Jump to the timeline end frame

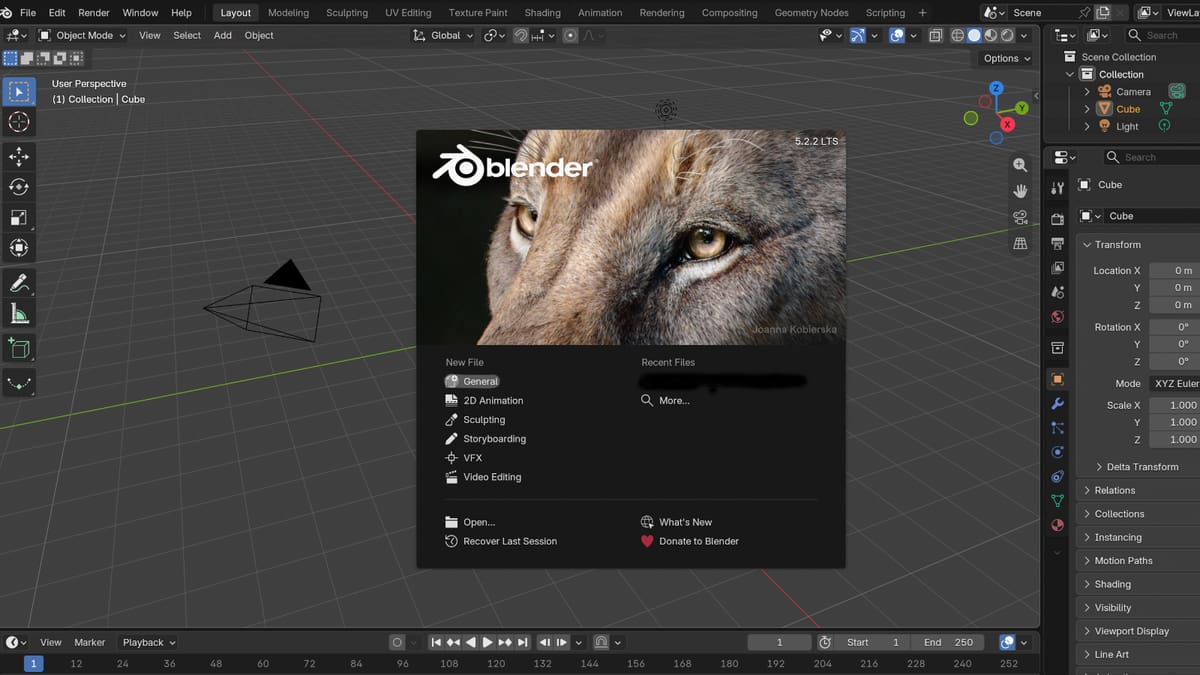click(522, 642)
